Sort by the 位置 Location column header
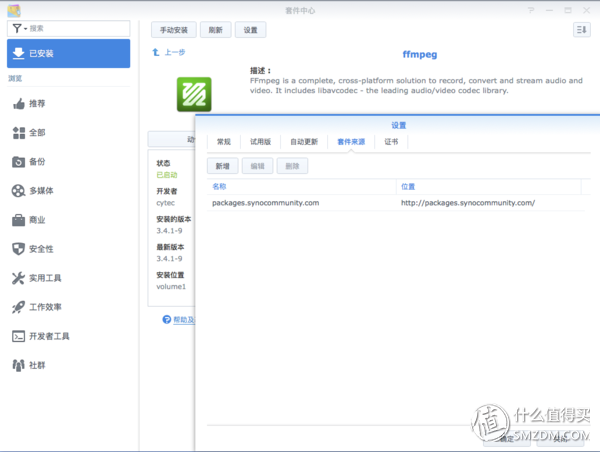 [489, 186]
